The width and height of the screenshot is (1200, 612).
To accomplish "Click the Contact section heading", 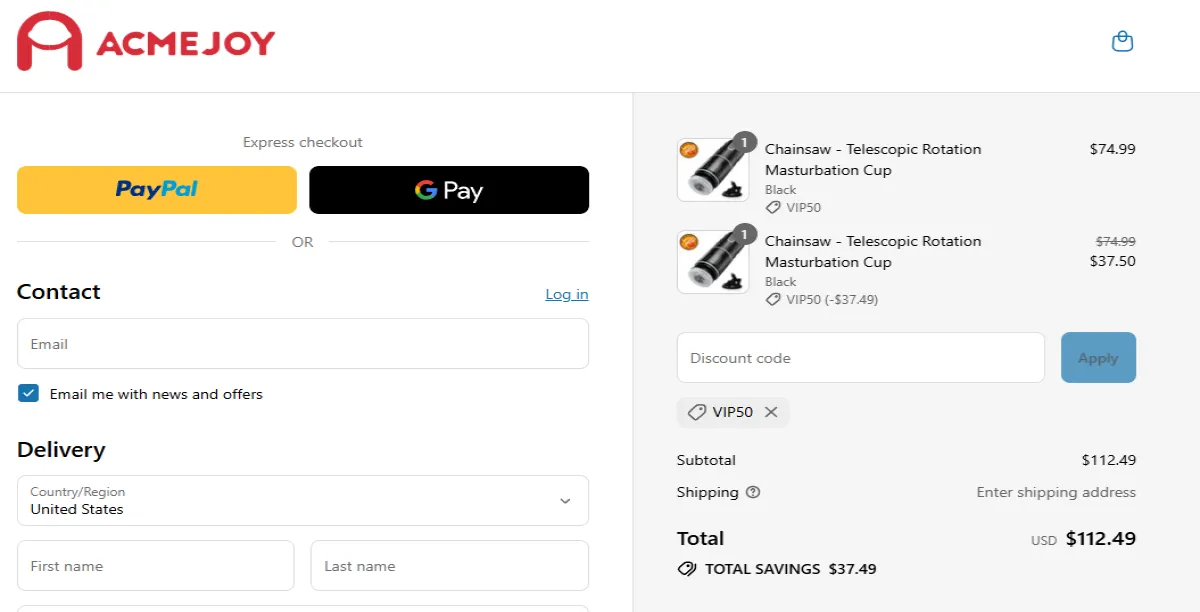I will (58, 291).
